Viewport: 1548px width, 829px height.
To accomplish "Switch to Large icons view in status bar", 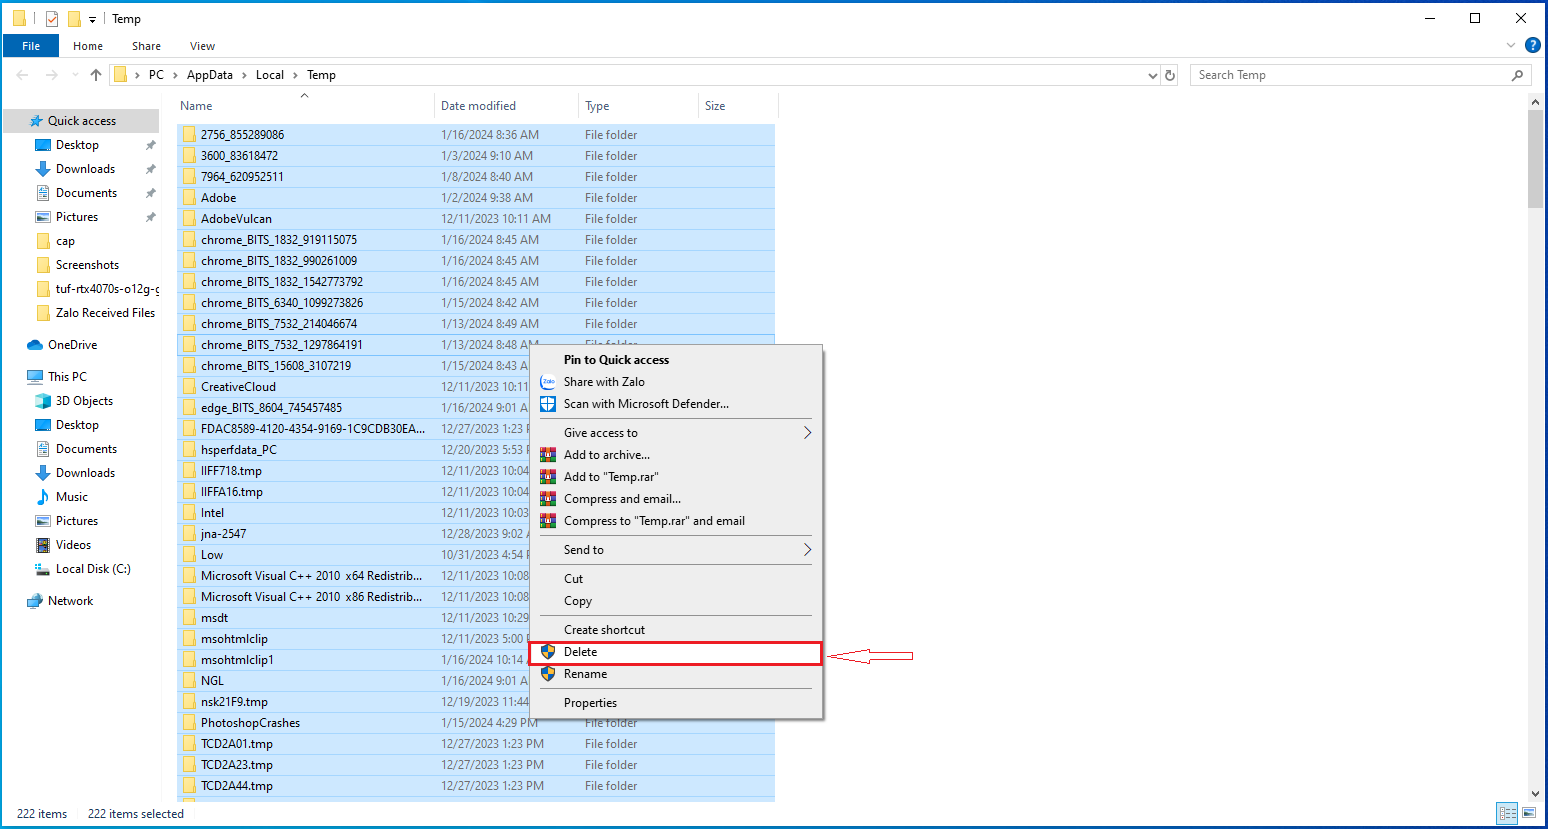I will (1529, 814).
